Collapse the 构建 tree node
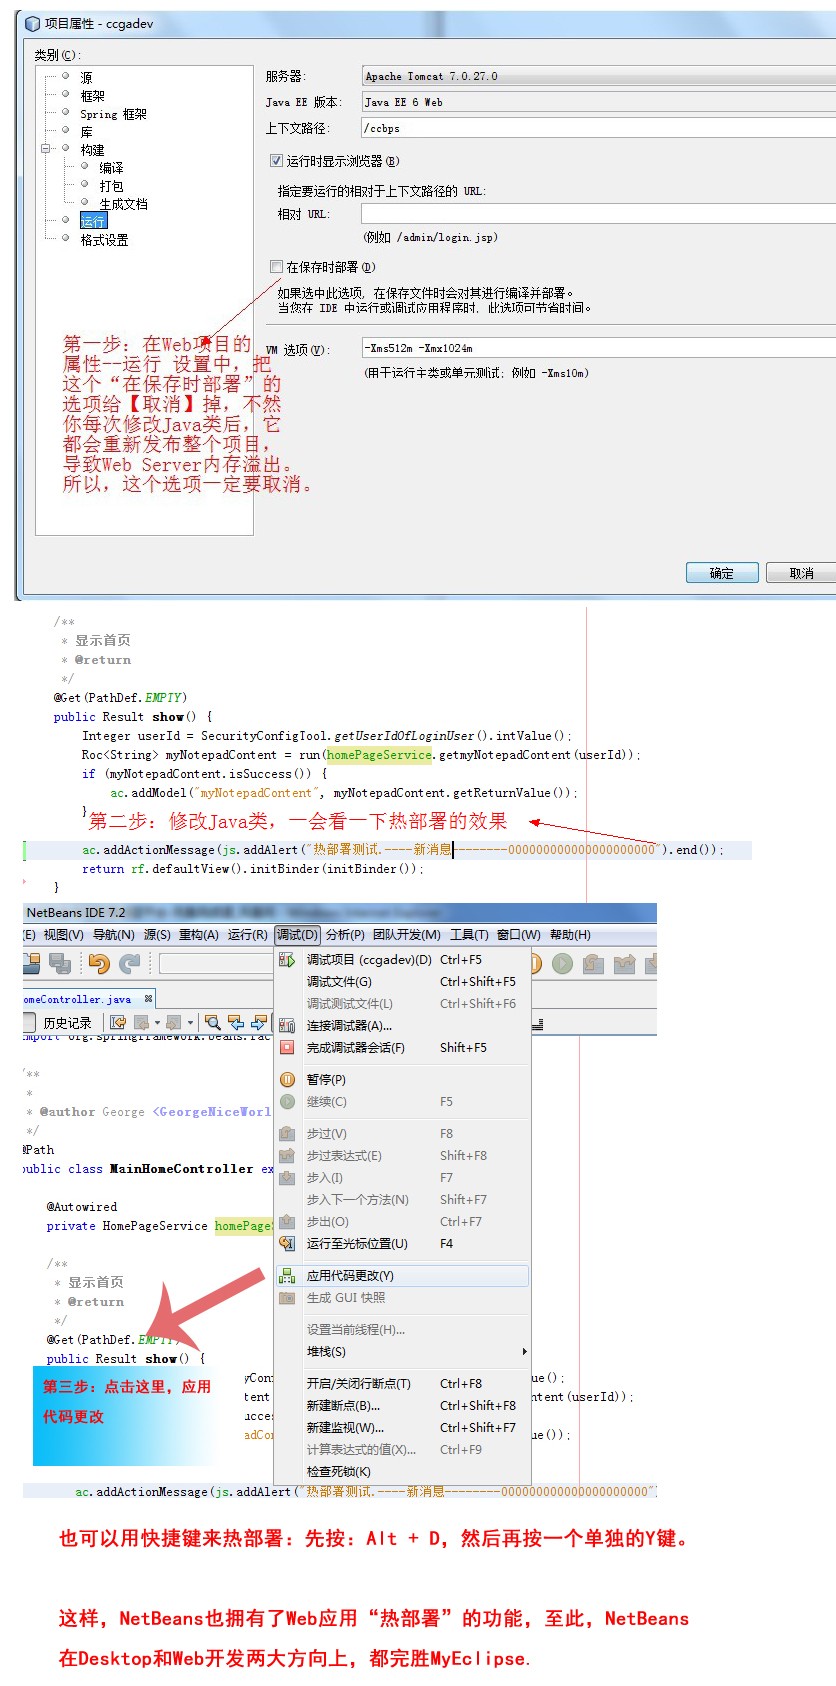This screenshot has height=1686, width=836. point(45,148)
